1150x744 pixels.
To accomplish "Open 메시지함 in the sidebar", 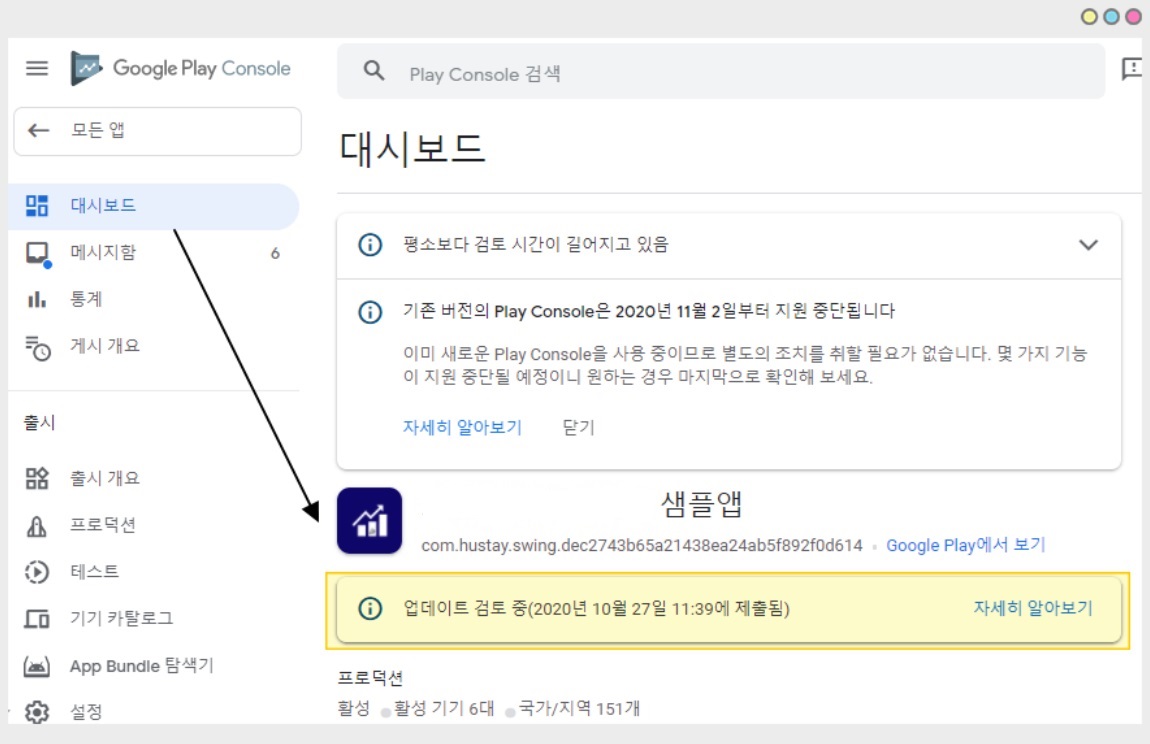I will tap(154, 253).
